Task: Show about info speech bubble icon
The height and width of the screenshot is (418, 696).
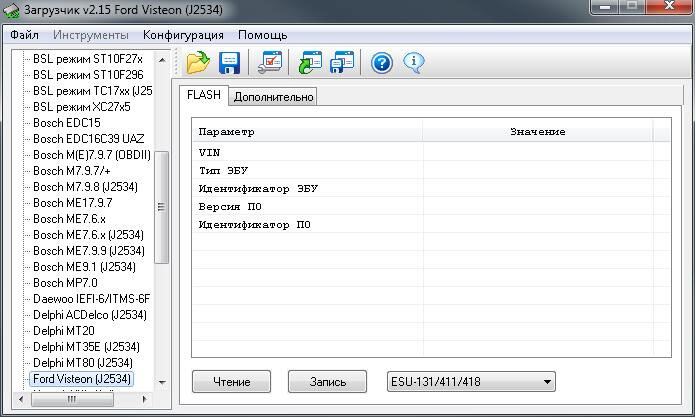Action: pyautogui.click(x=414, y=63)
